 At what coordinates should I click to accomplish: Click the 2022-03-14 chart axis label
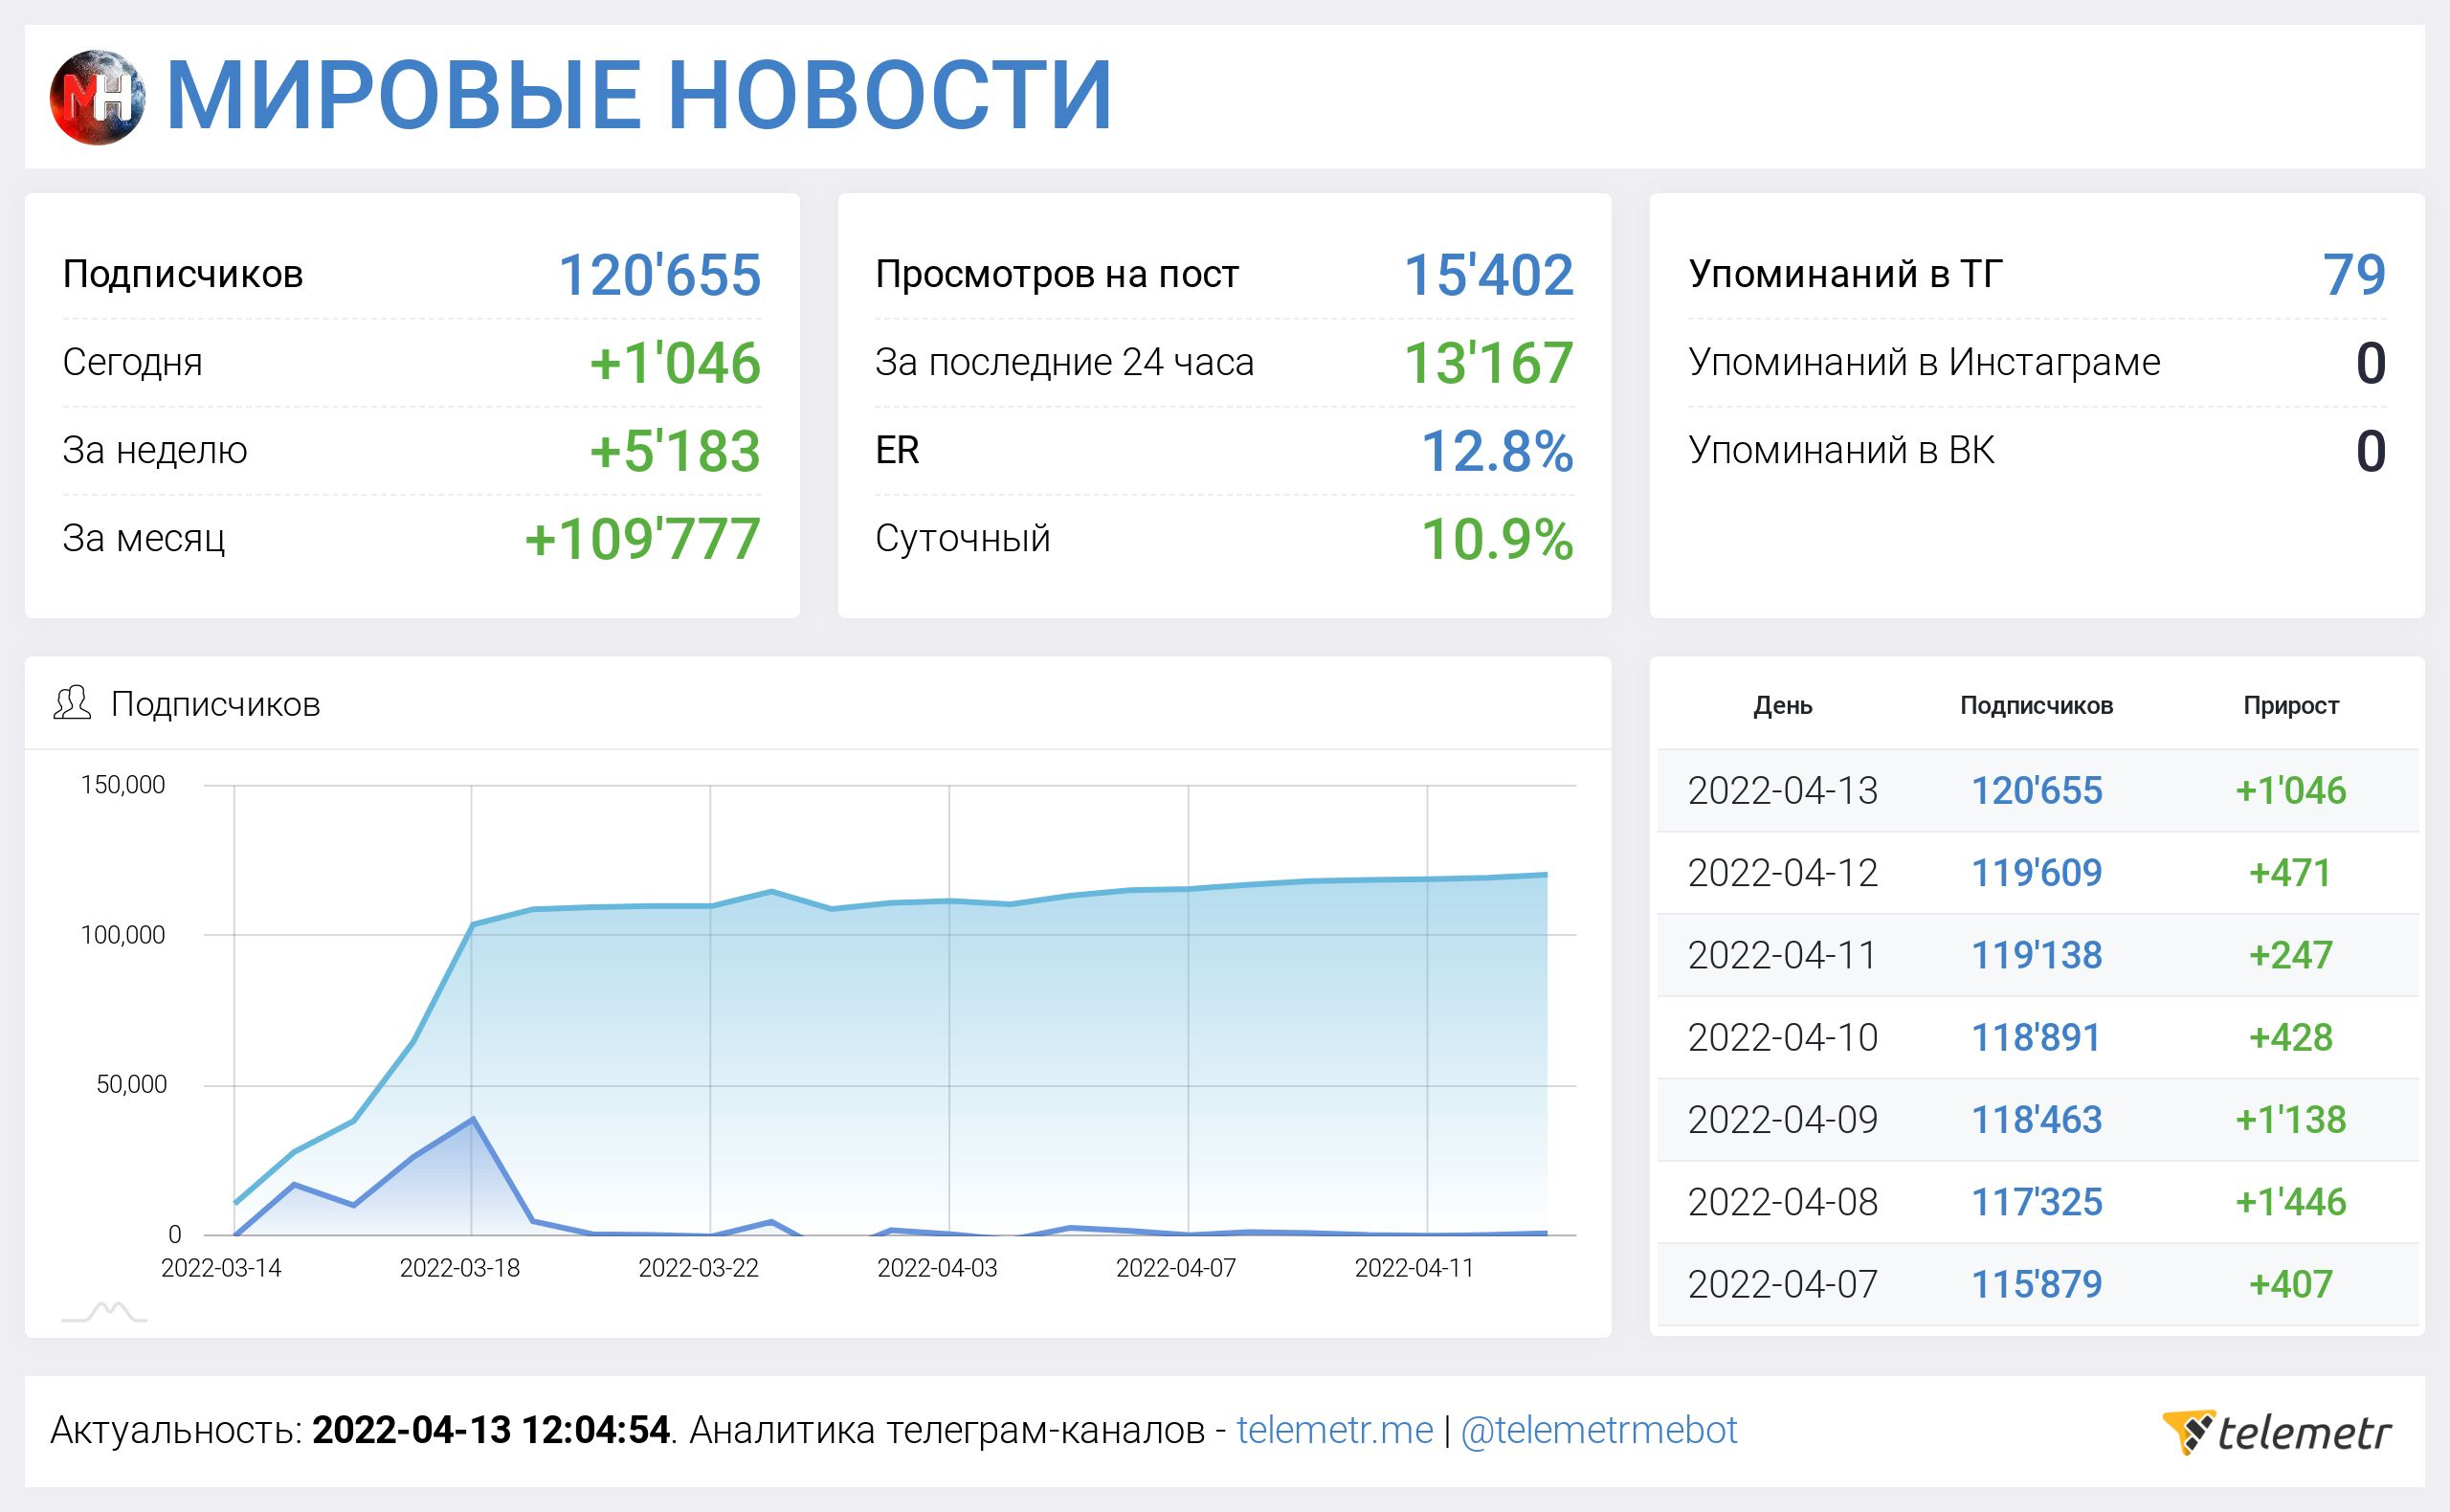coord(221,1268)
